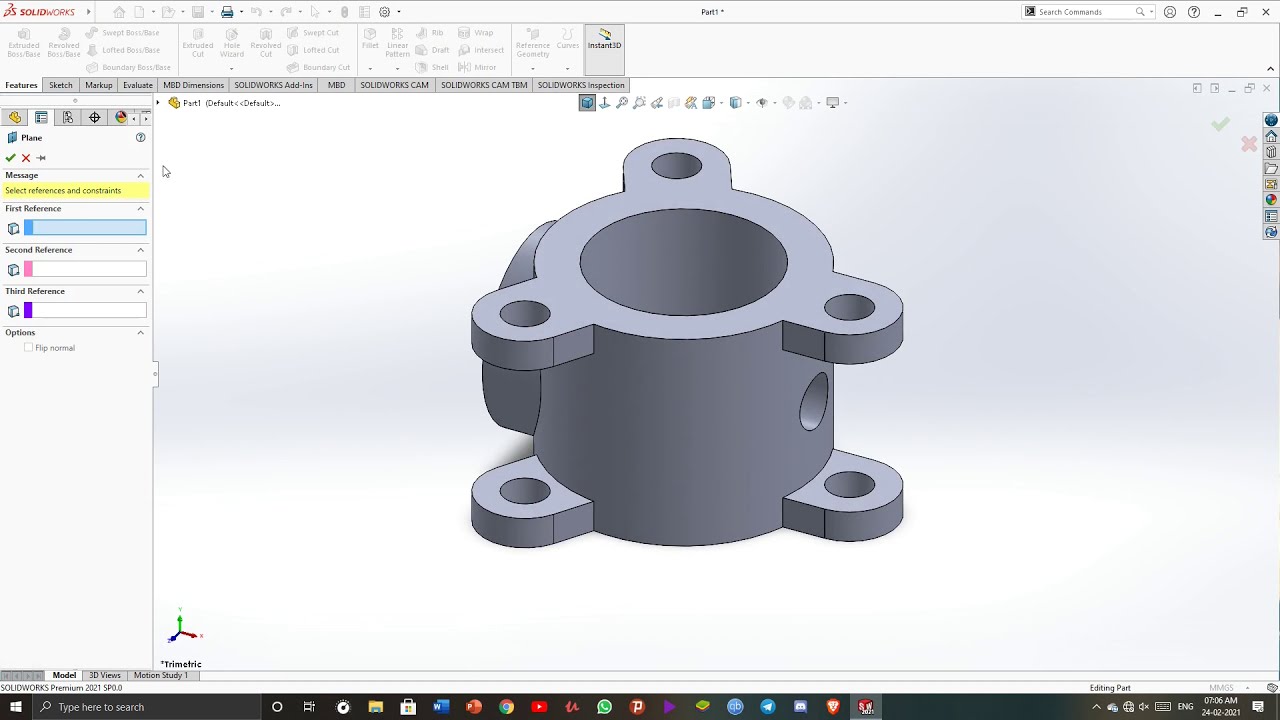This screenshot has height=720, width=1280.
Task: Open the SOLIDWORKS CAM tab
Action: [x=394, y=85]
